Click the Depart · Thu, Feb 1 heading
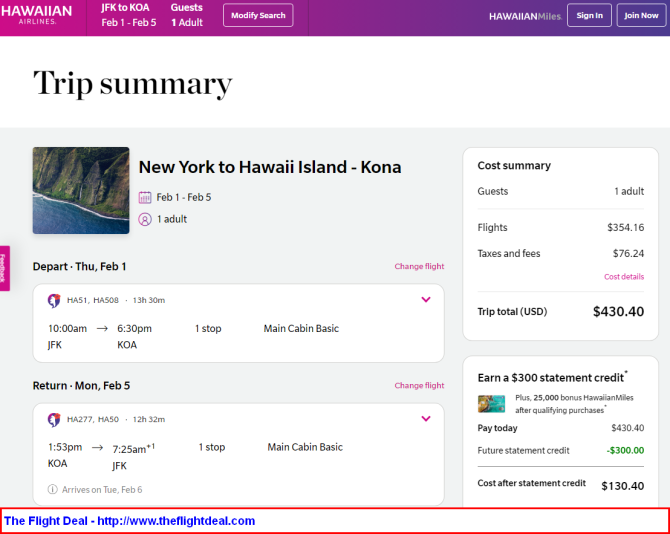The width and height of the screenshot is (670, 534). pyautogui.click(x=79, y=267)
